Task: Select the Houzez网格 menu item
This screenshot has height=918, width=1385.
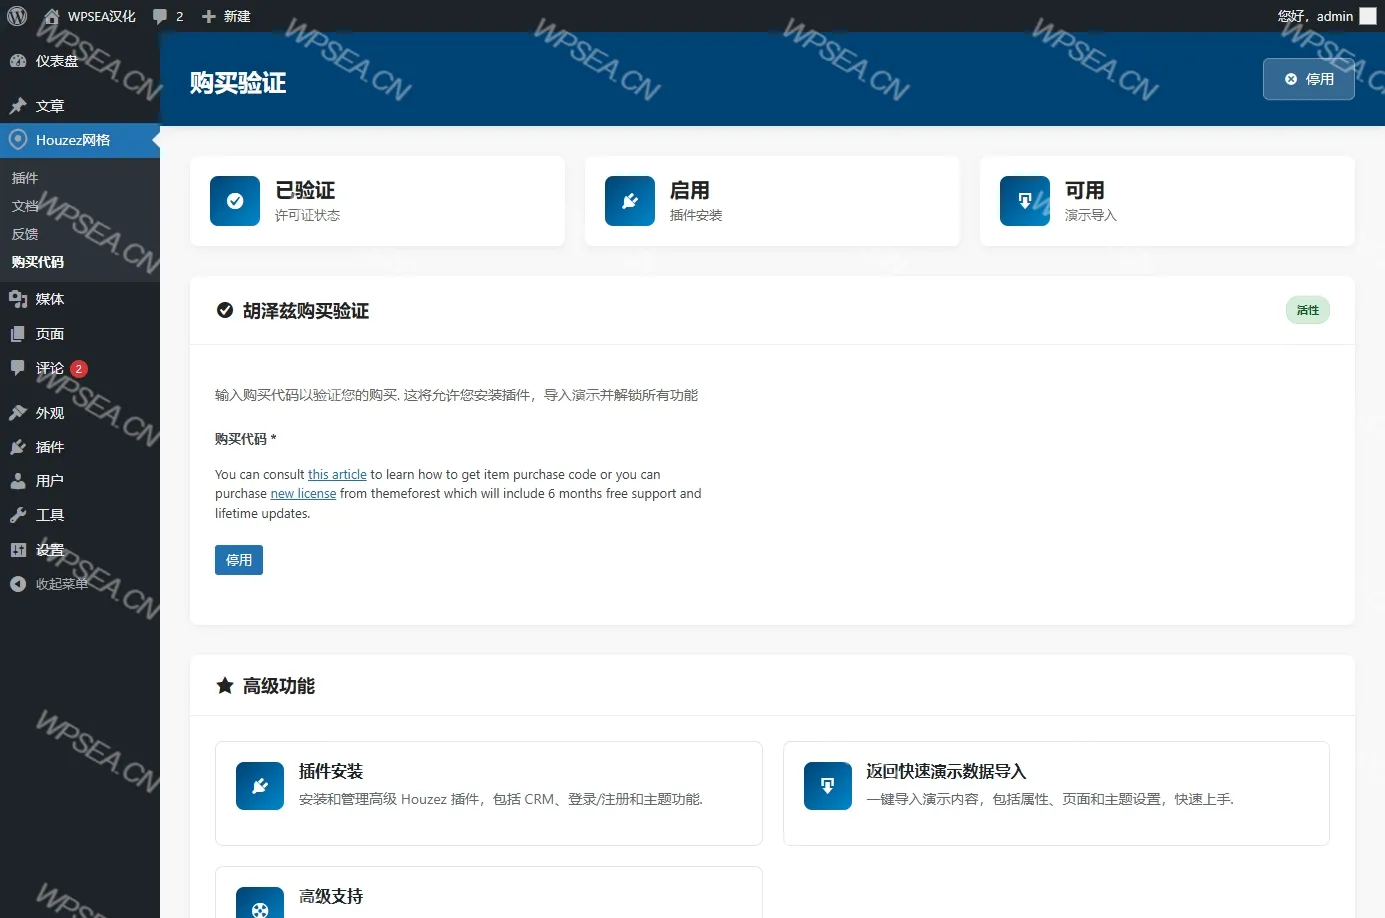Action: coord(80,140)
